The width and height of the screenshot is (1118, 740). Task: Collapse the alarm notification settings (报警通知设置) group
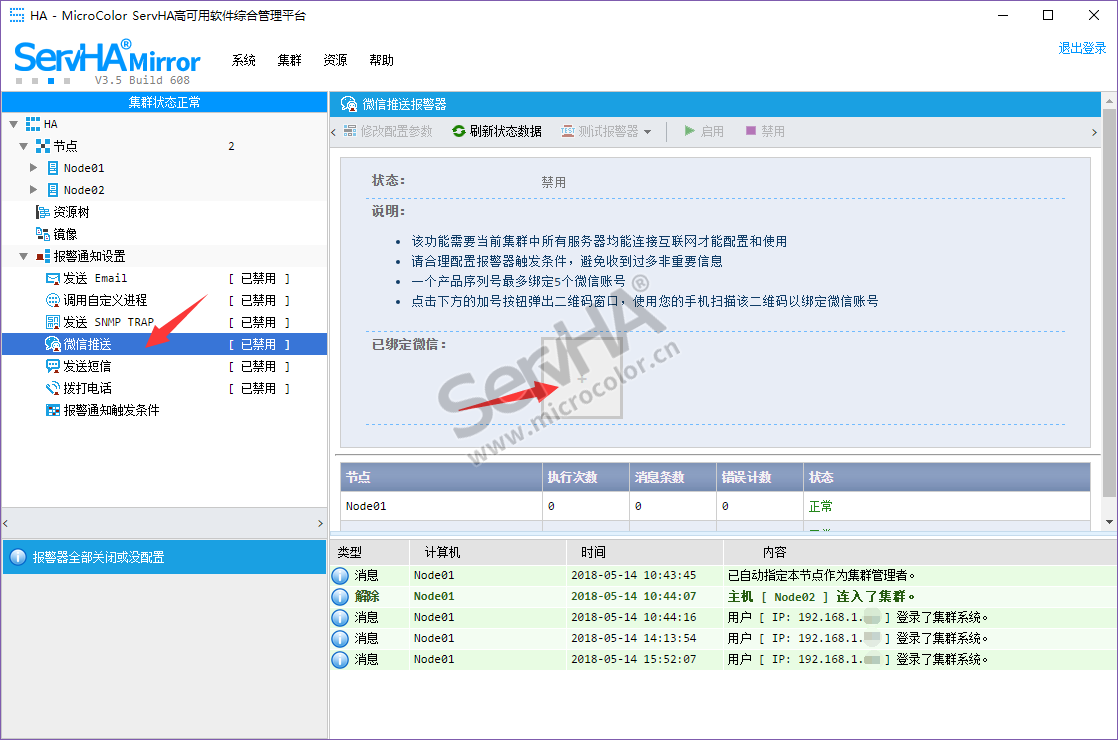tap(23, 257)
